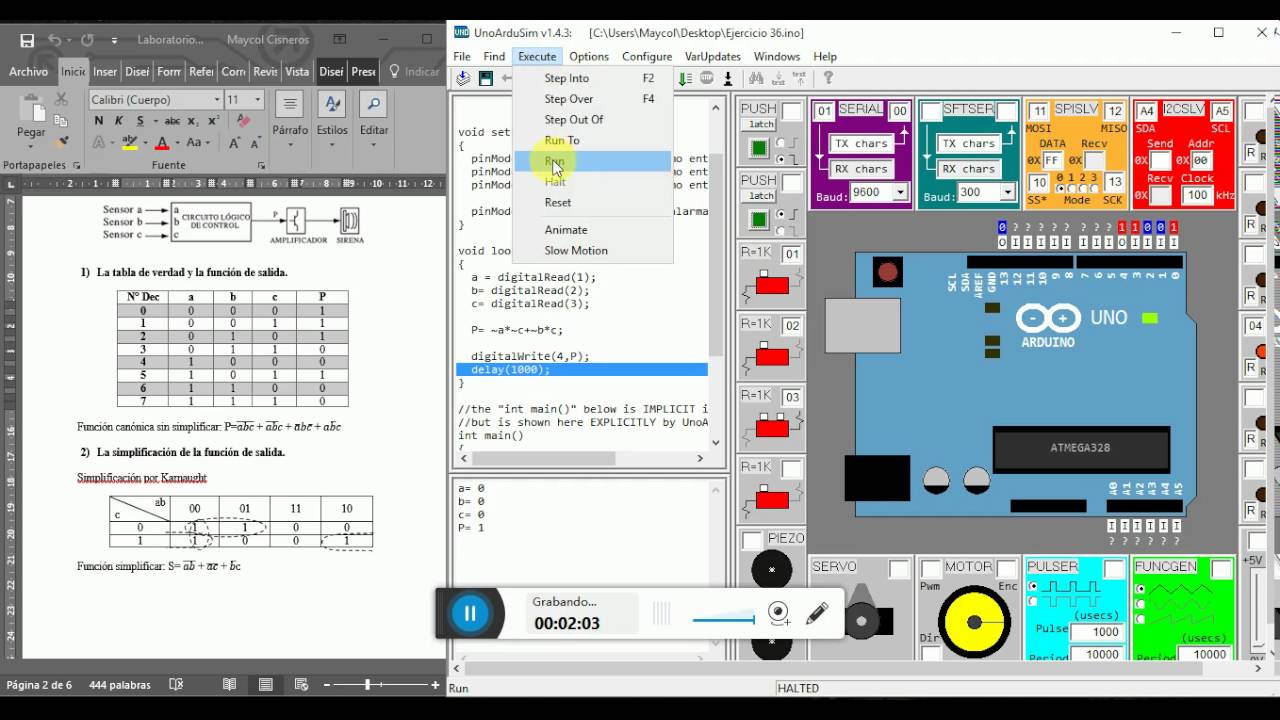Apply red font color in Word
Viewport: 1280px width, 720px height.
pyautogui.click(x=162, y=143)
